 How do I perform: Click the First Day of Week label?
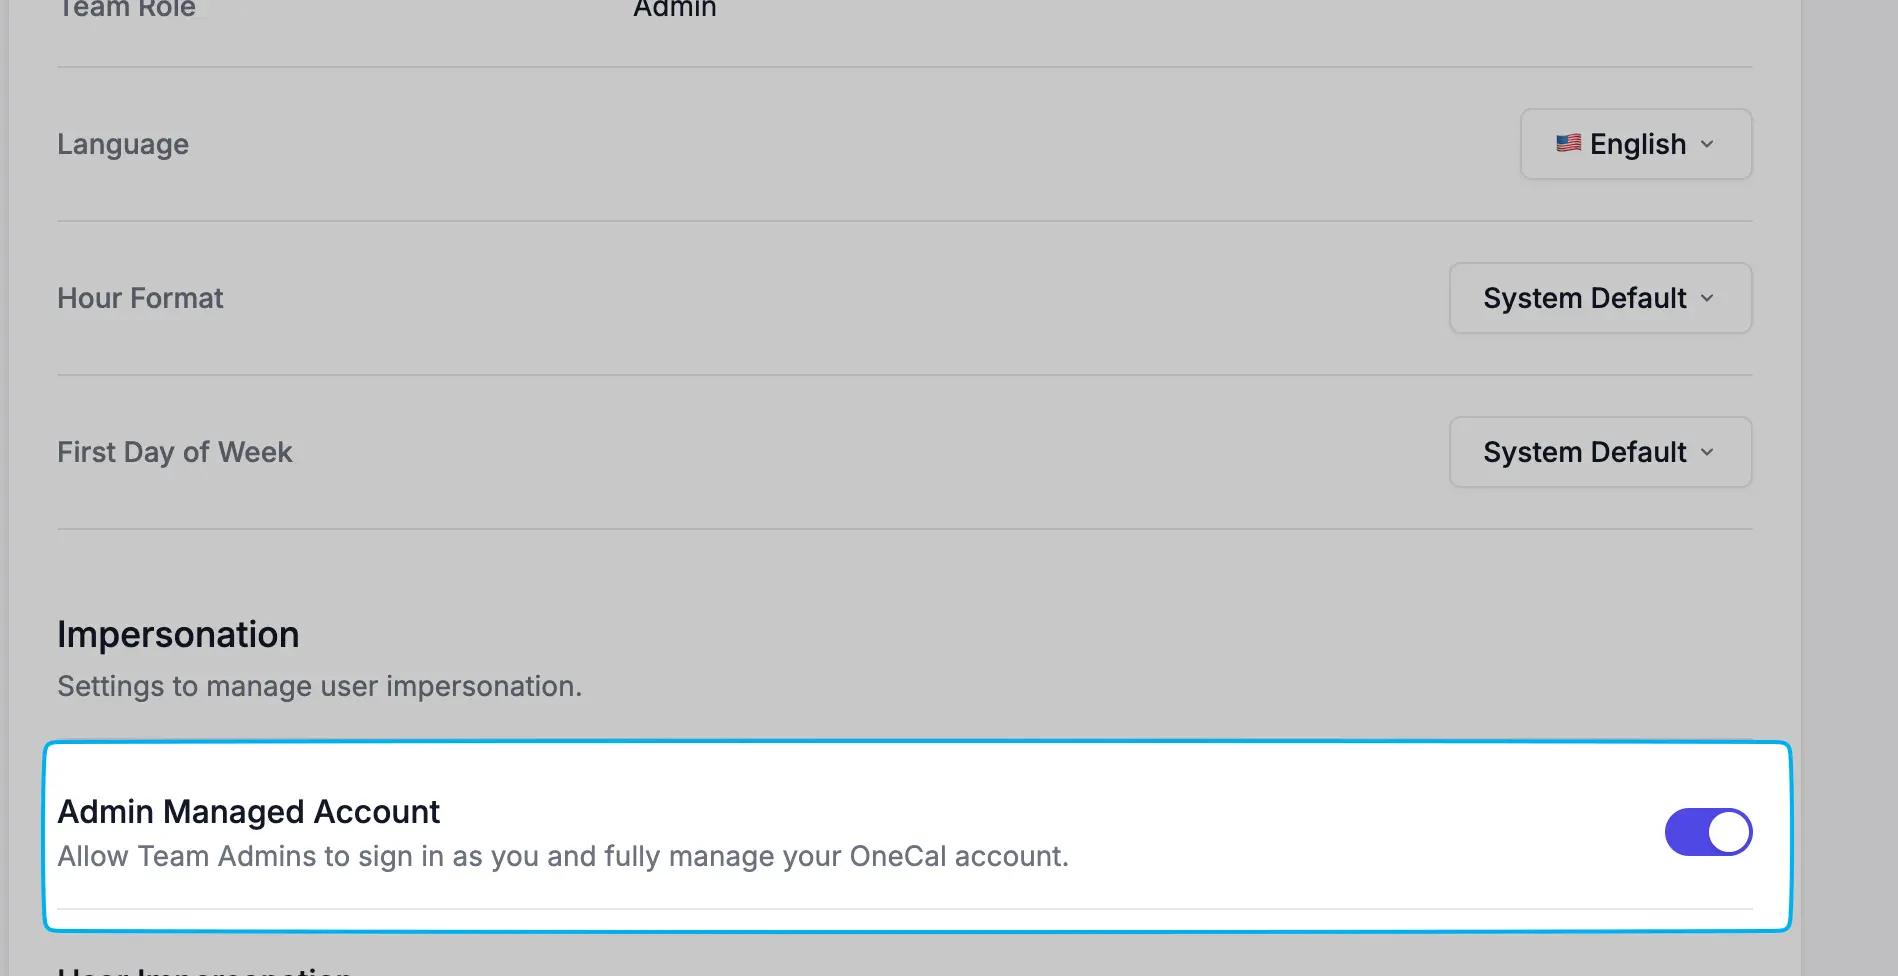tap(175, 452)
